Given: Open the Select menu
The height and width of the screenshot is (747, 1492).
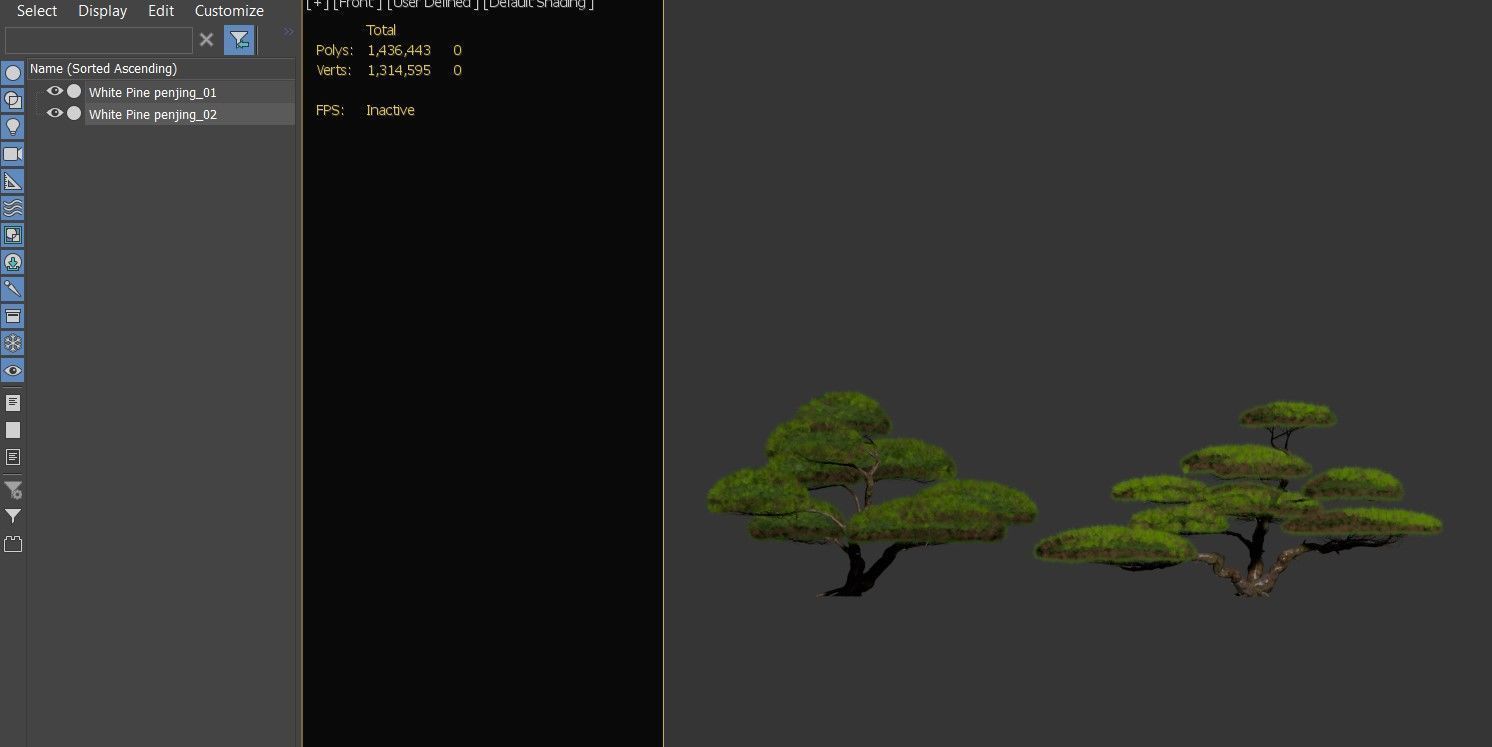Looking at the screenshot, I should [37, 11].
